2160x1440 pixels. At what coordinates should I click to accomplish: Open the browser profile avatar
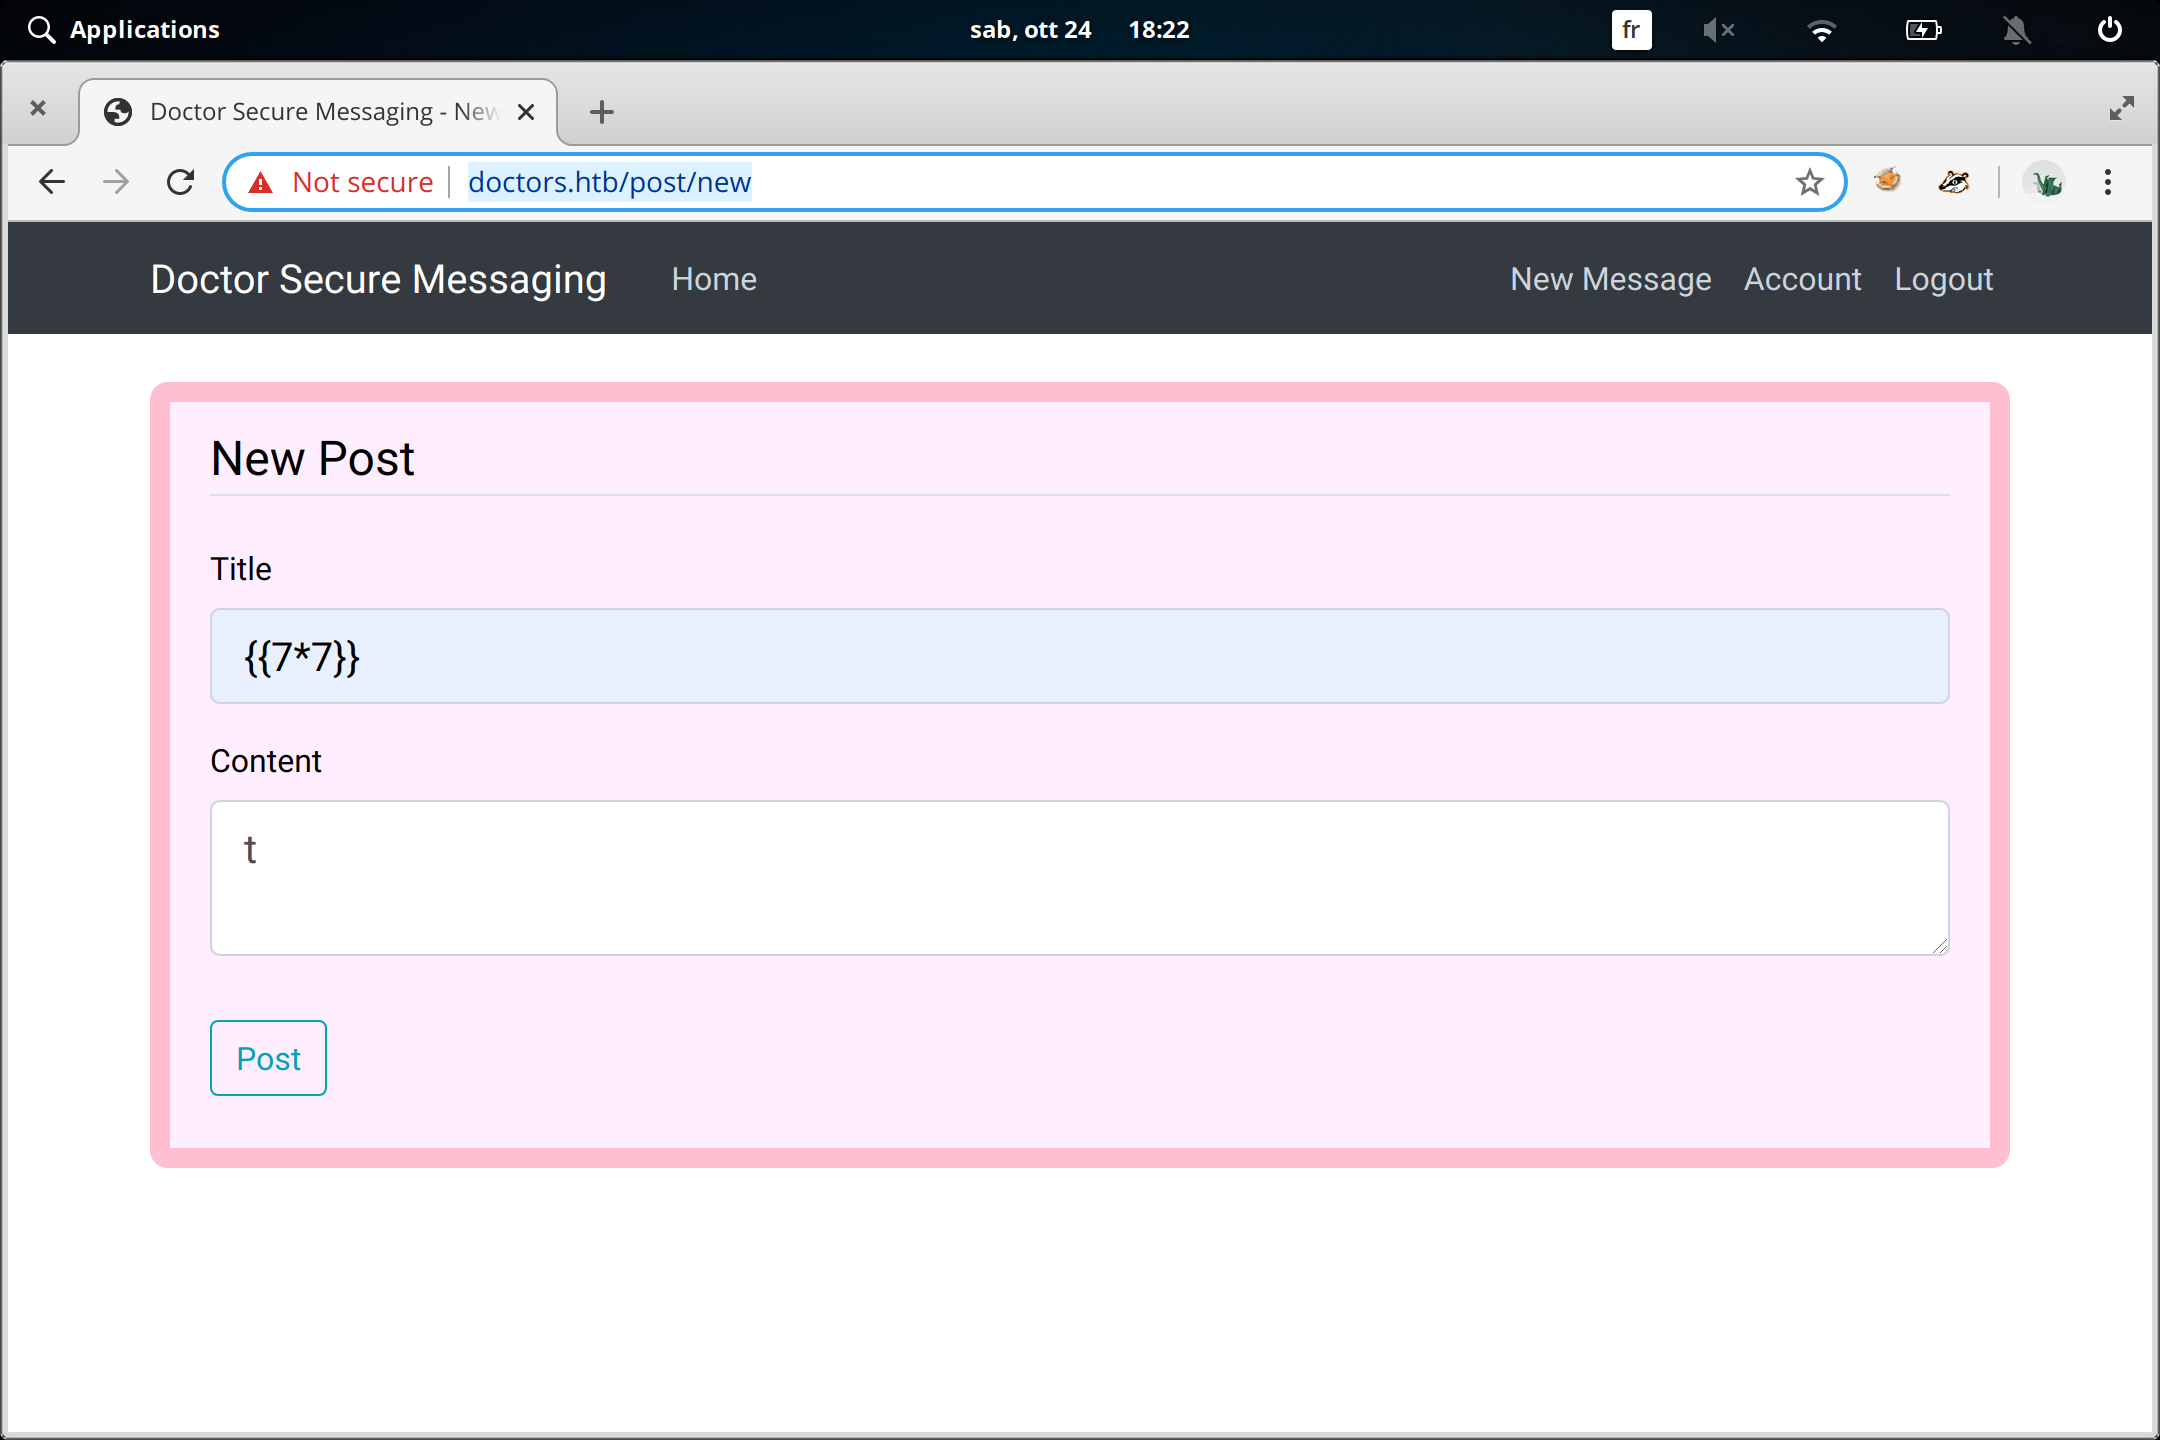pyautogui.click(x=2044, y=182)
